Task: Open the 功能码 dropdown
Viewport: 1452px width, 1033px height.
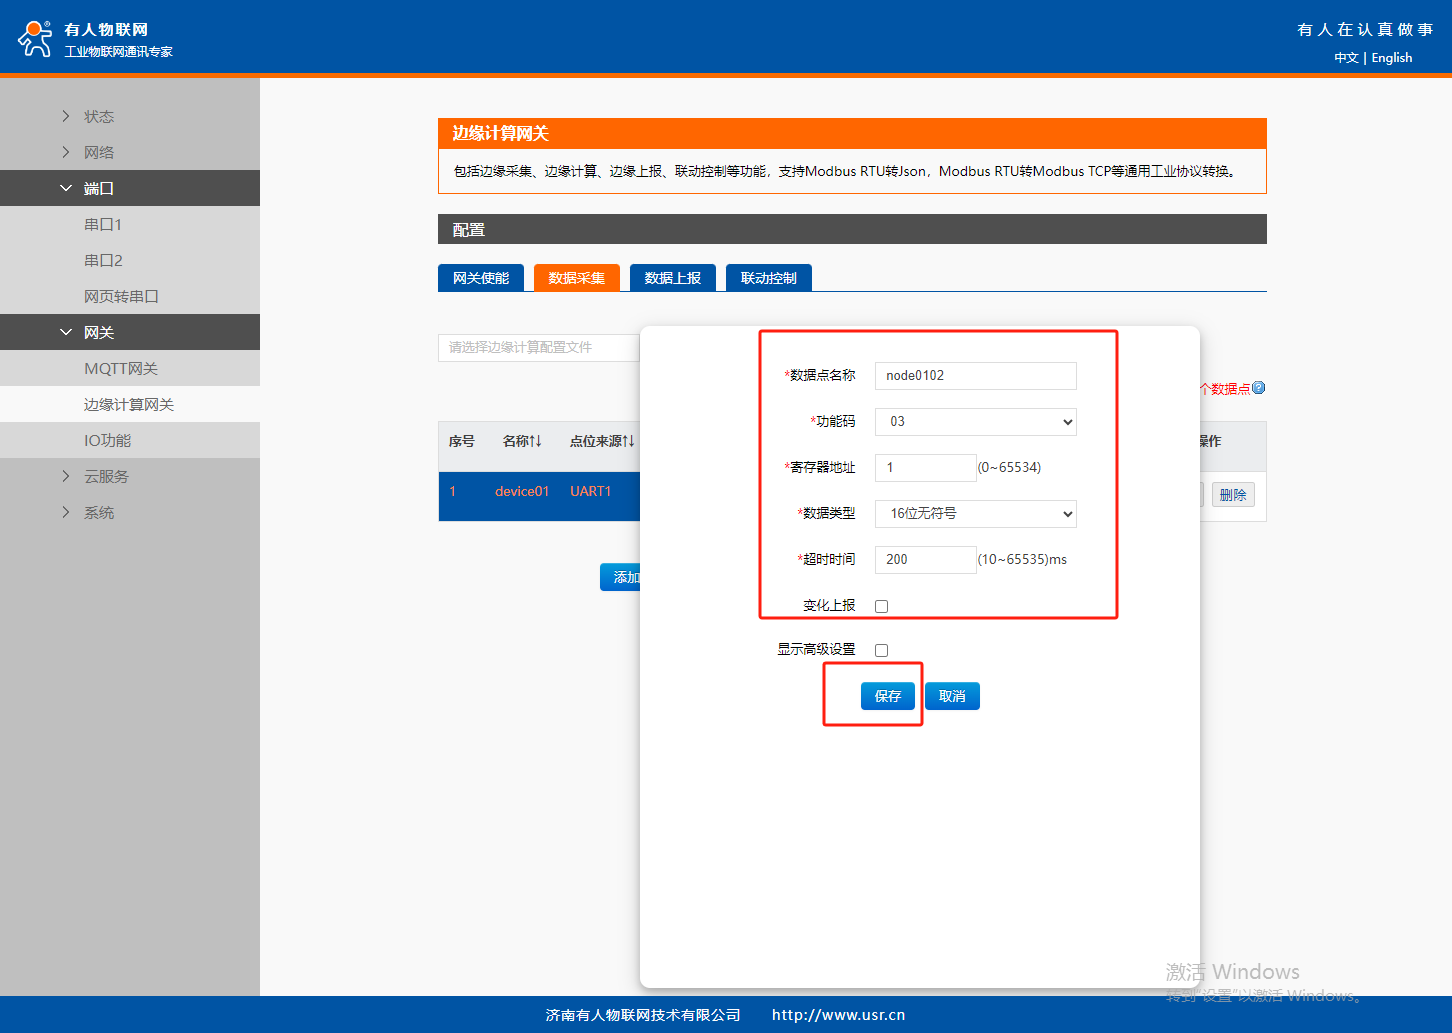Action: tap(975, 422)
